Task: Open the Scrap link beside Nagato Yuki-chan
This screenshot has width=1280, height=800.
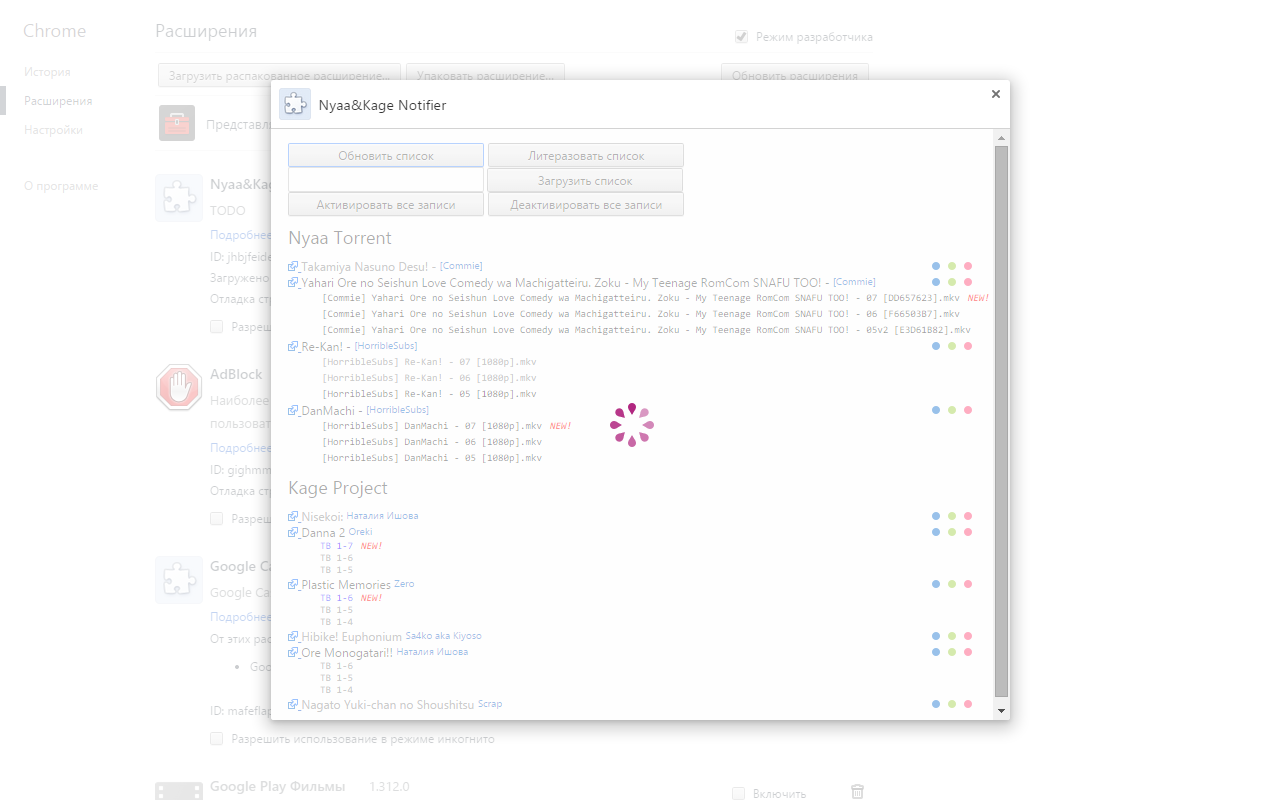Action: point(490,704)
